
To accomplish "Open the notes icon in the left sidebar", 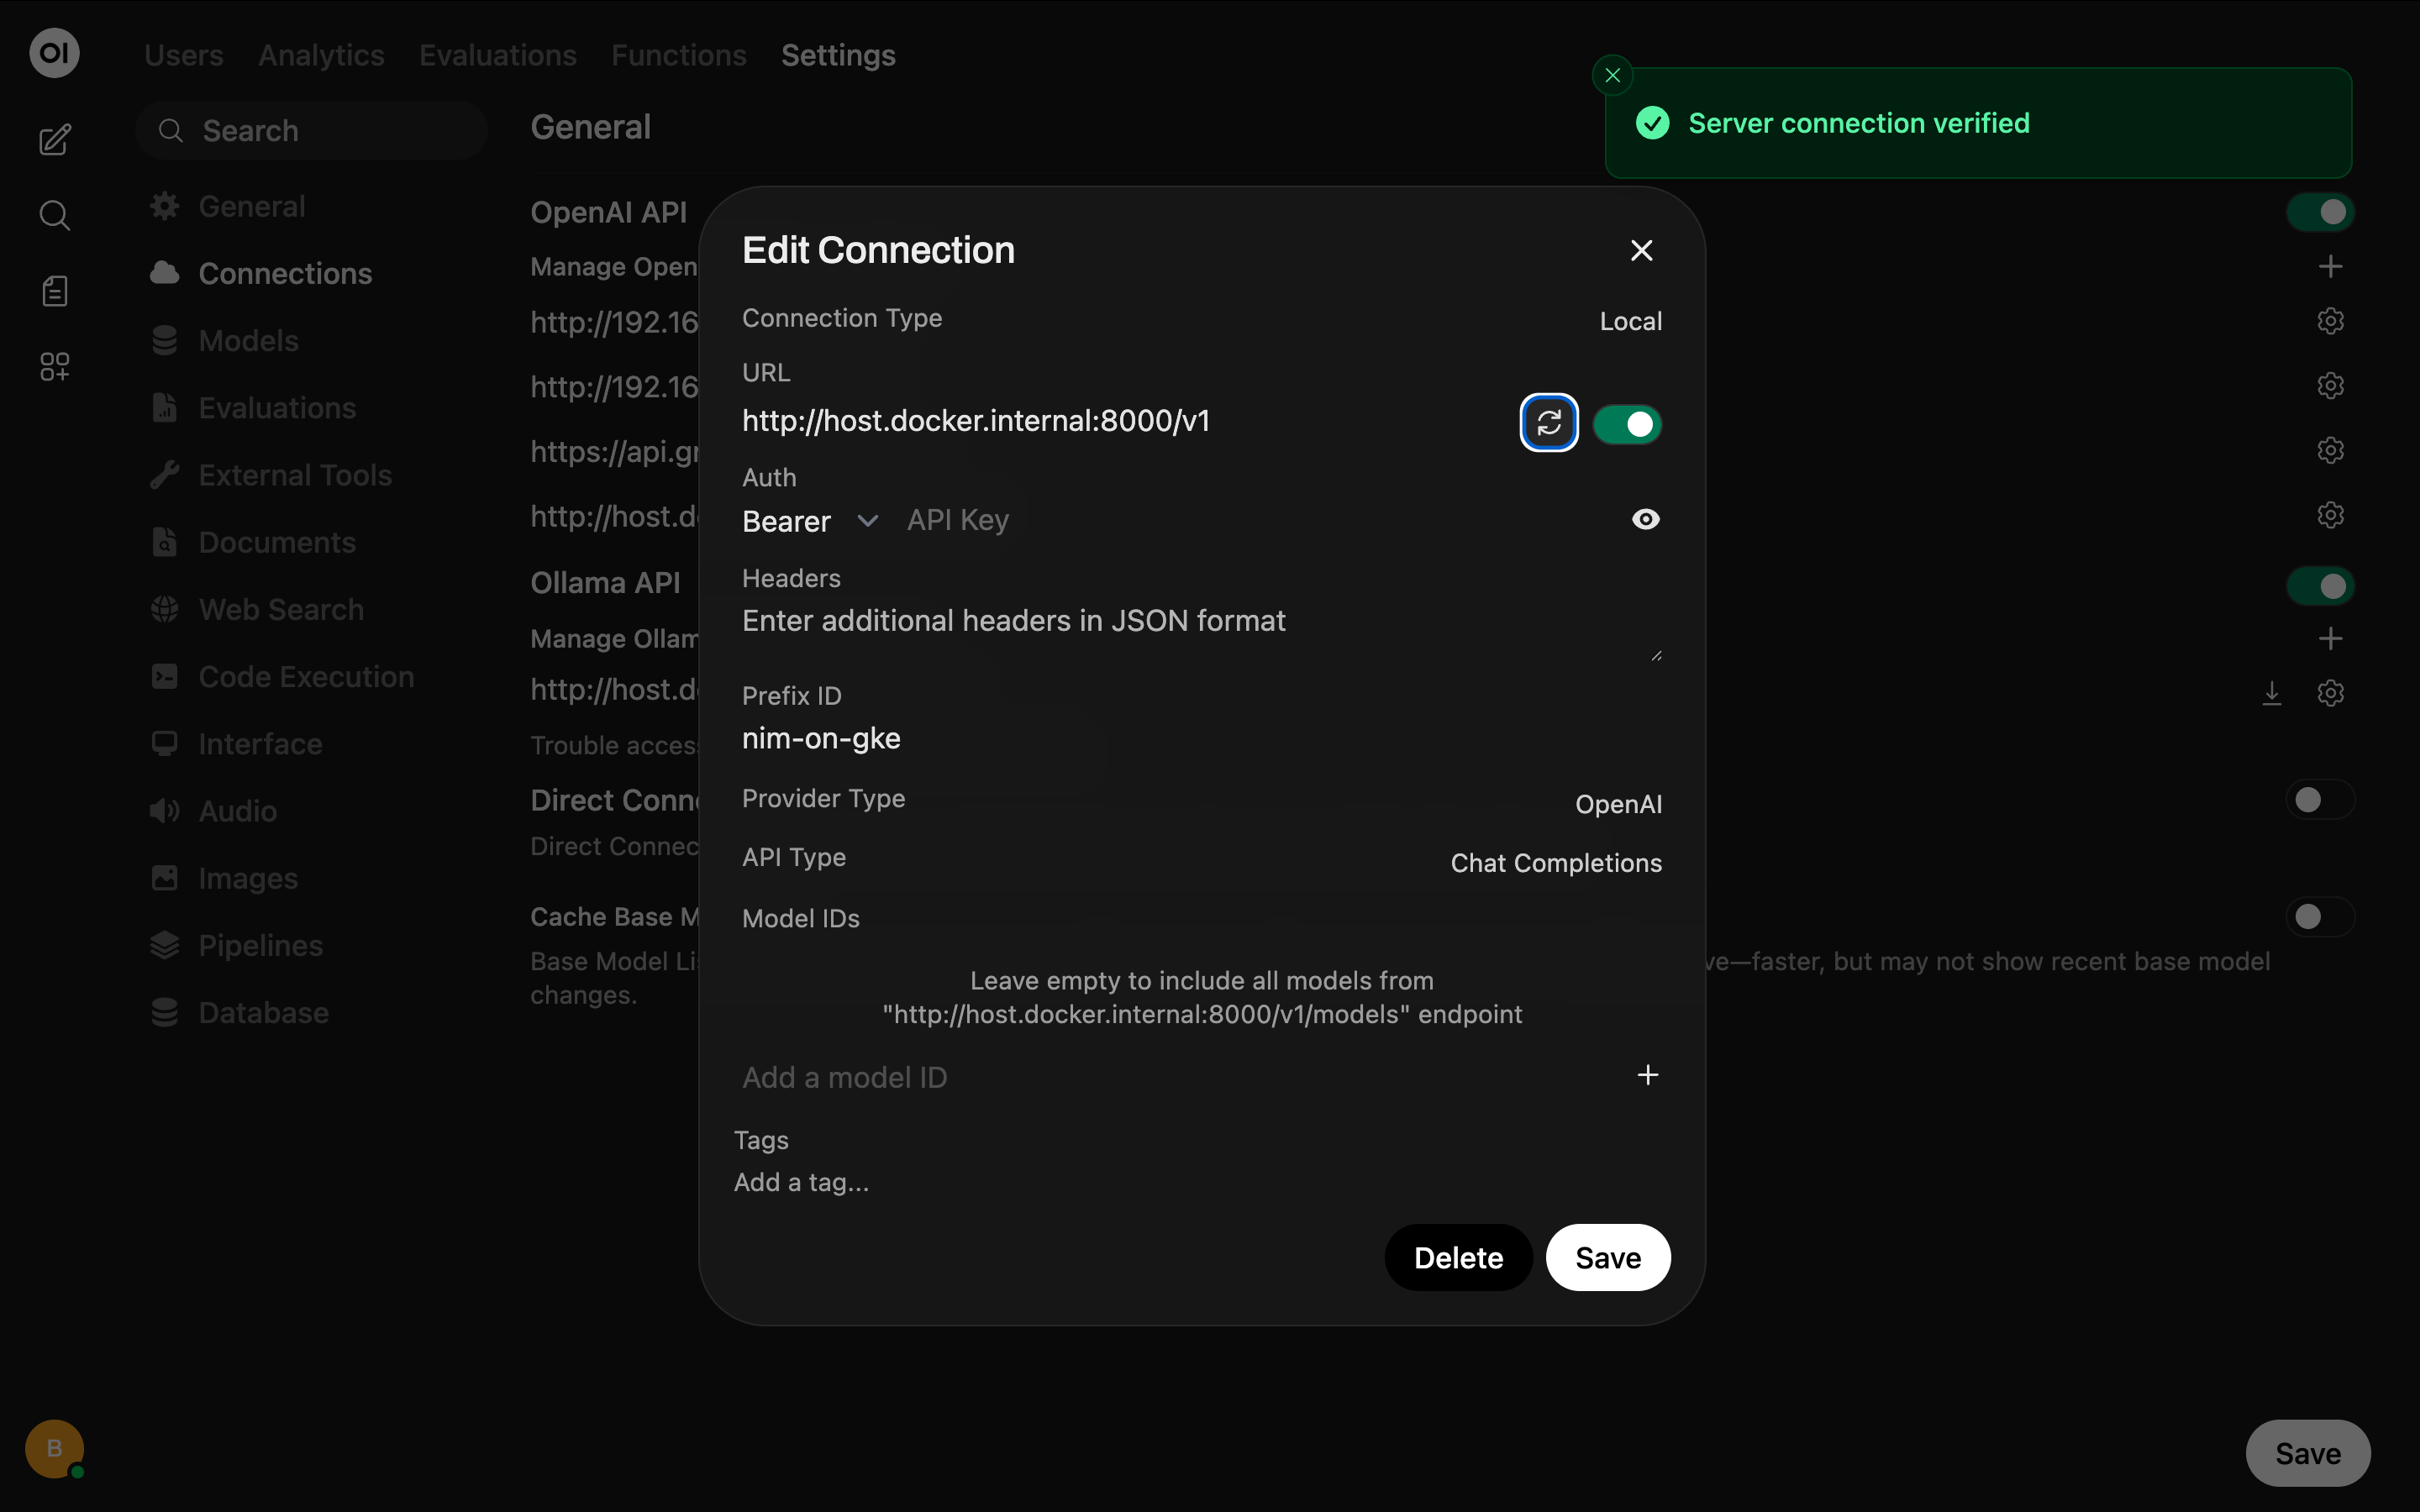I will (x=55, y=291).
